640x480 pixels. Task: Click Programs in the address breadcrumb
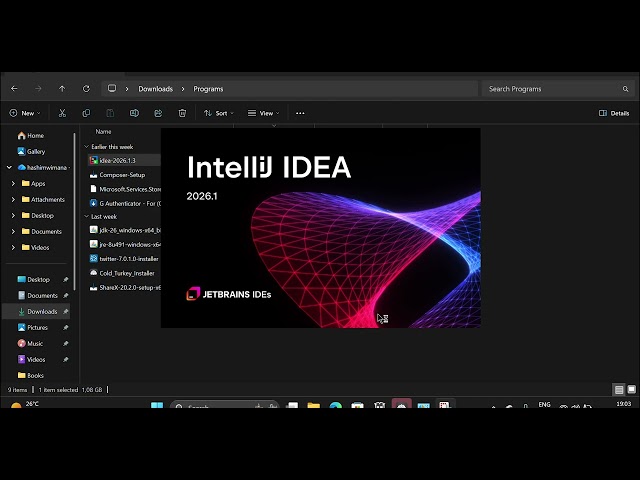pyautogui.click(x=208, y=89)
